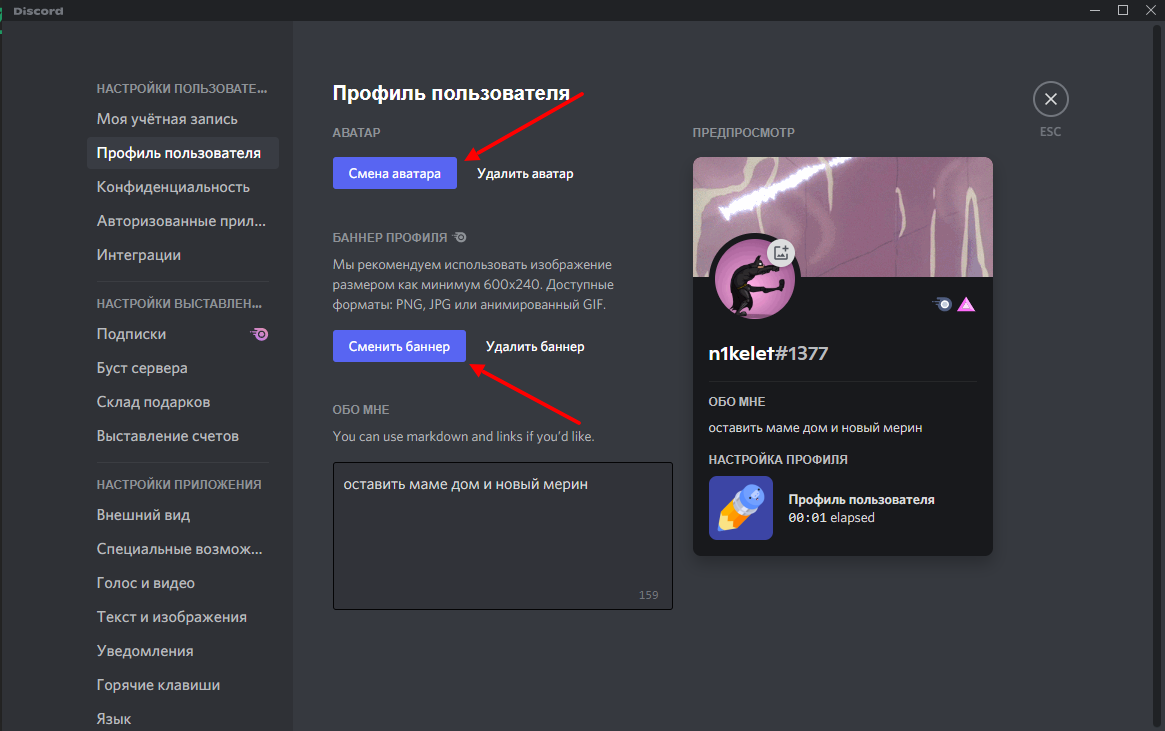This screenshot has height=731, width=1165.
Task: Click Удалить баннер
Action: point(535,346)
